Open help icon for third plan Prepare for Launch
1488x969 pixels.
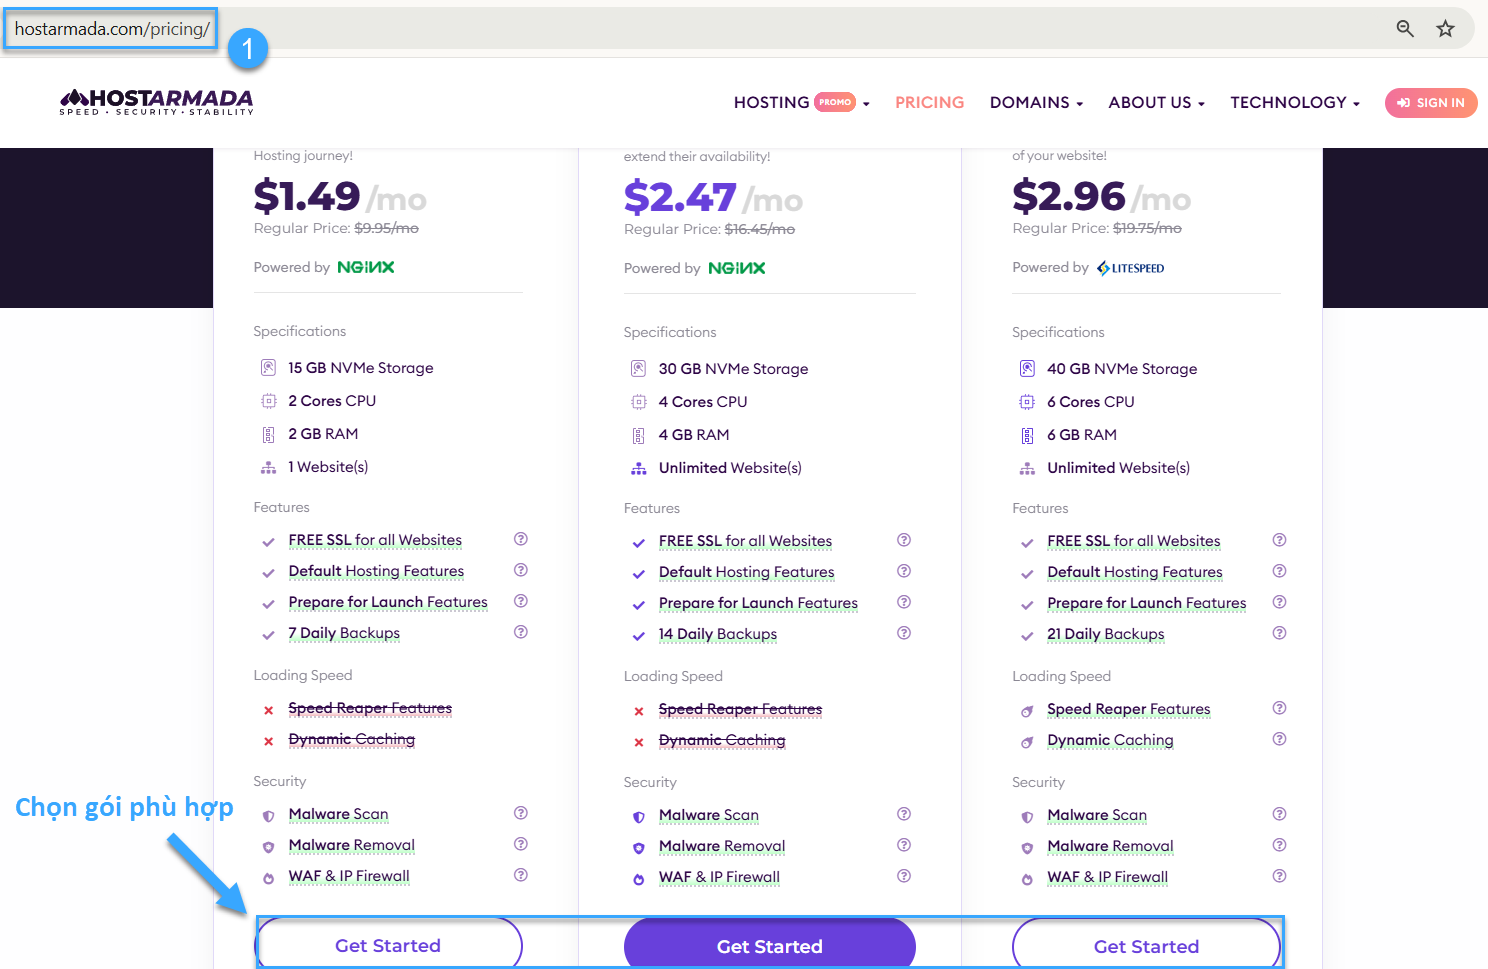(x=1279, y=602)
